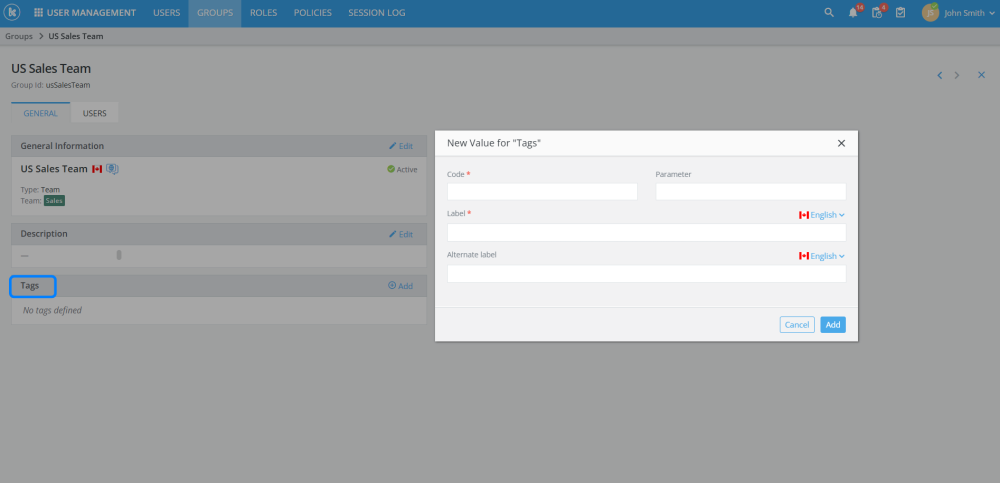Click the app logo in top-left corner
1000x483 pixels.
click(x=12, y=12)
